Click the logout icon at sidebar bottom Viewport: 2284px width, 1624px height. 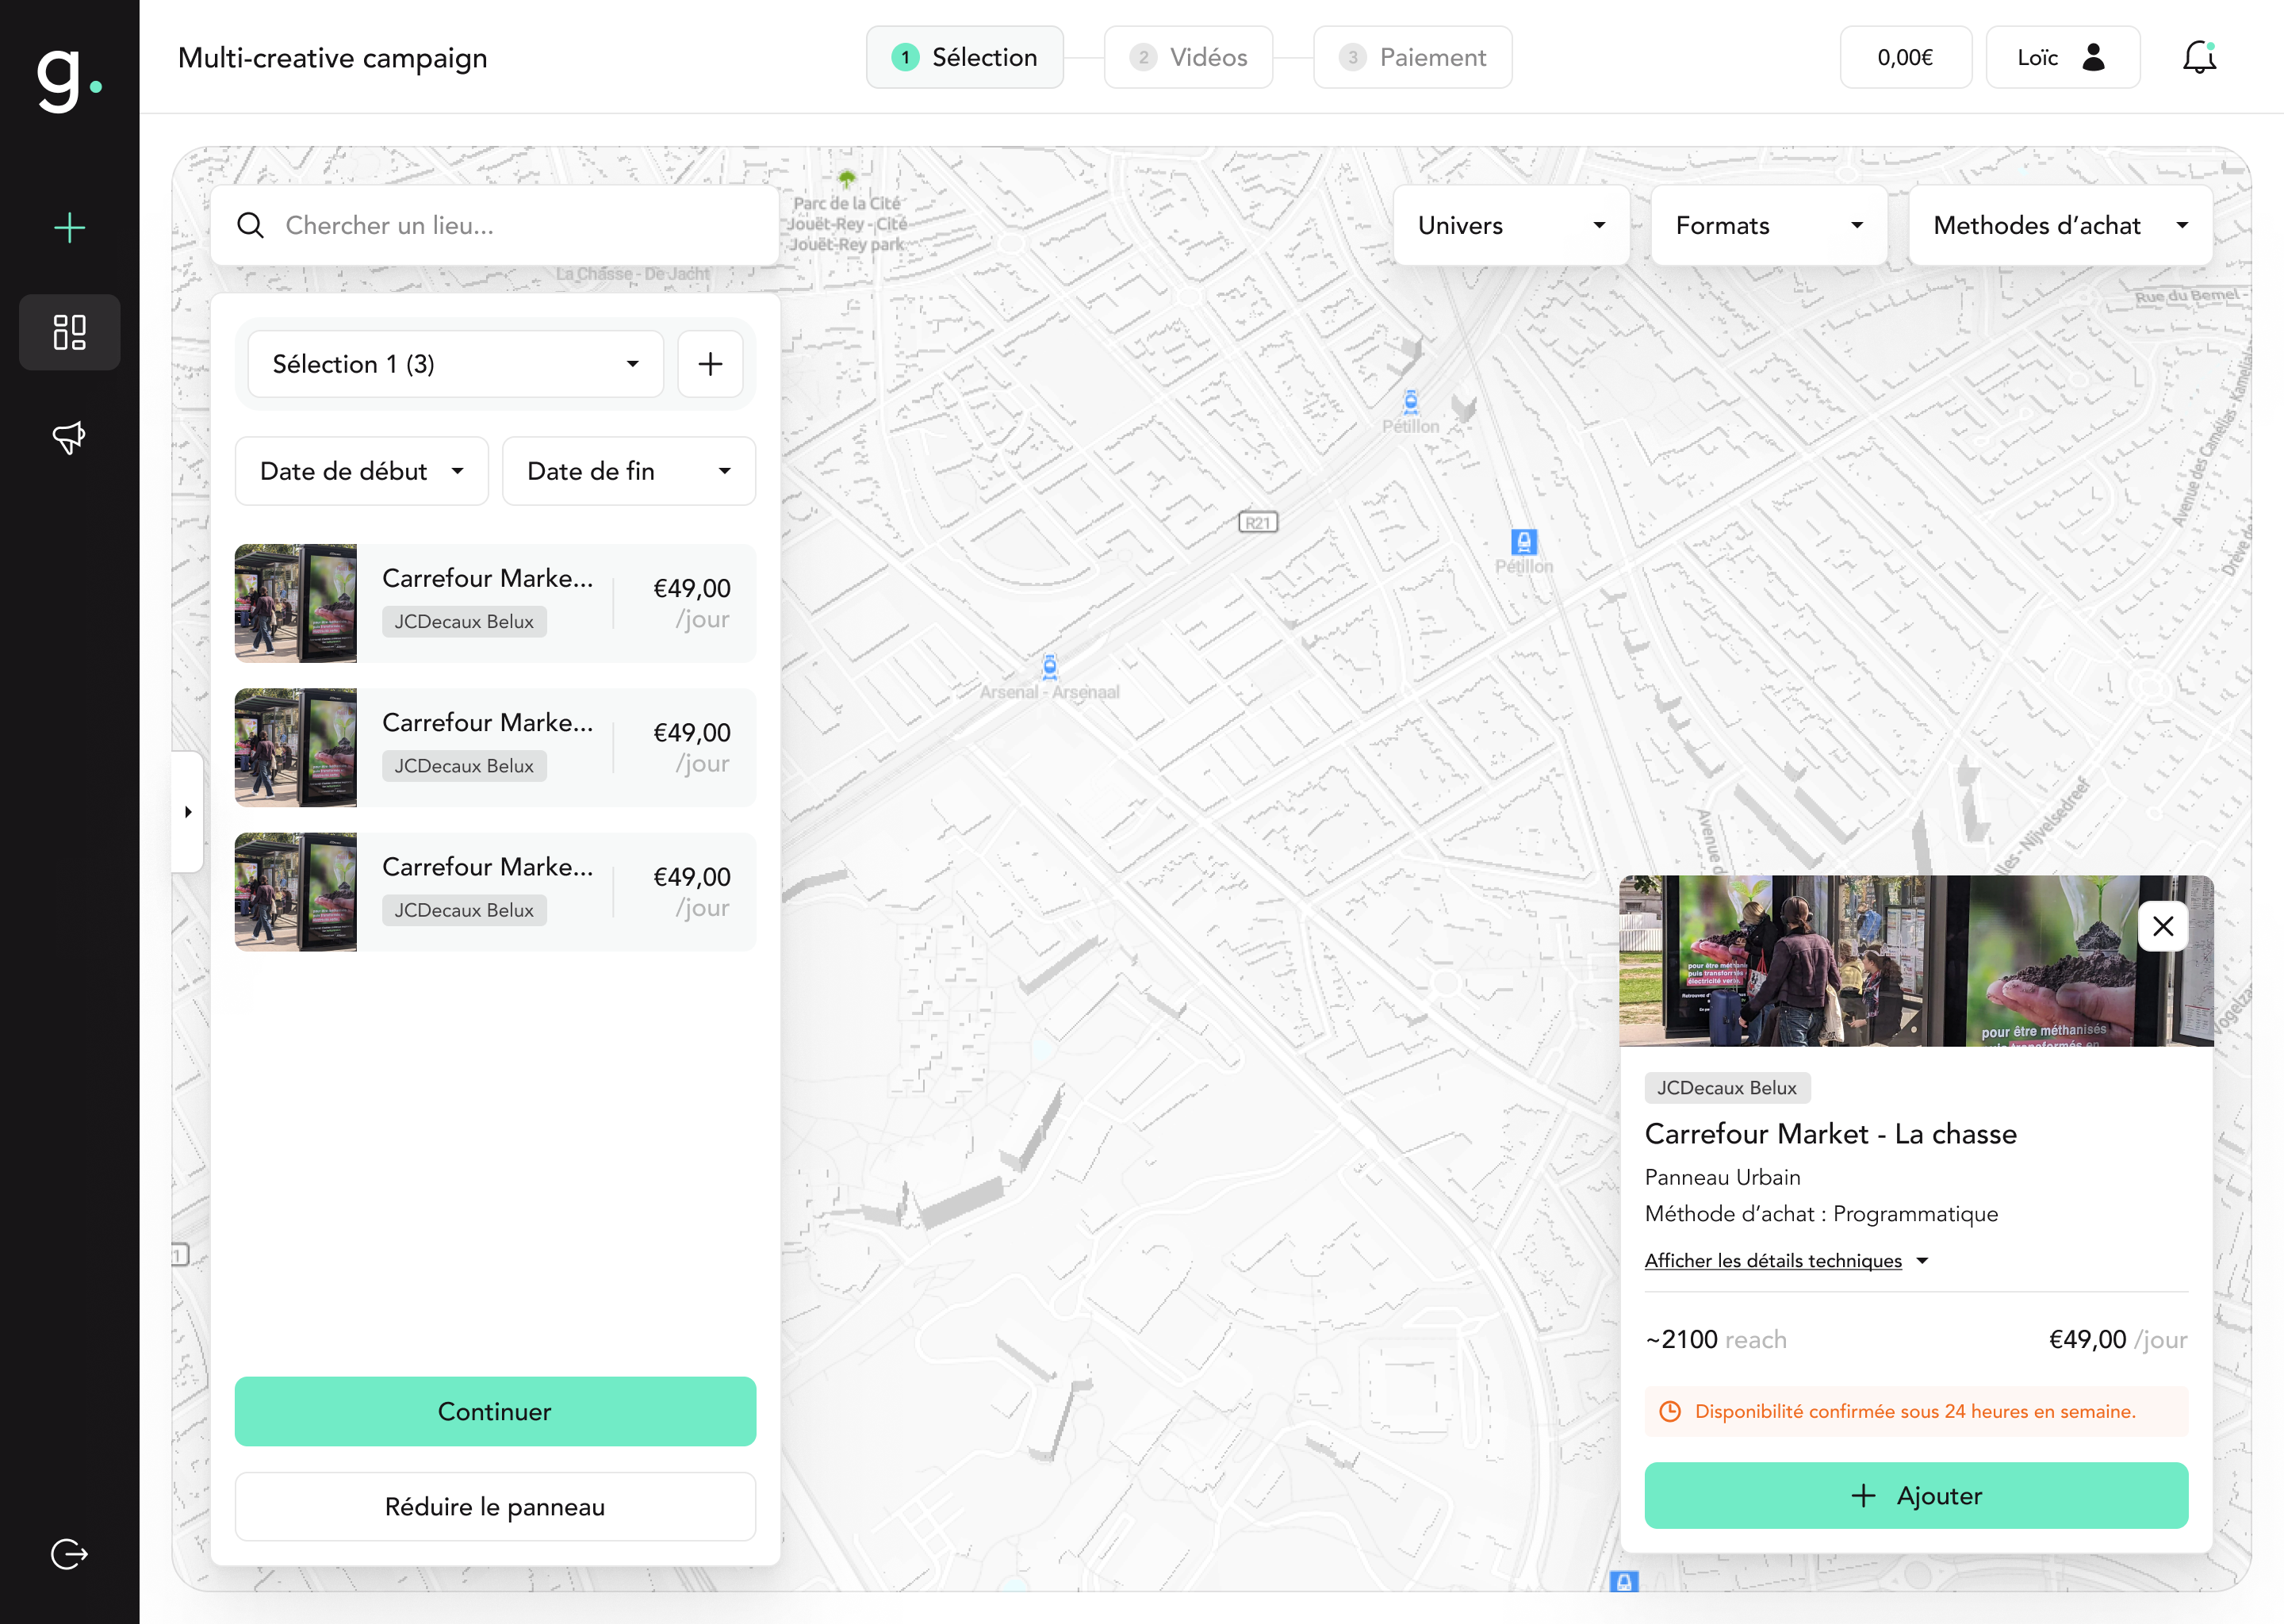point(69,1553)
